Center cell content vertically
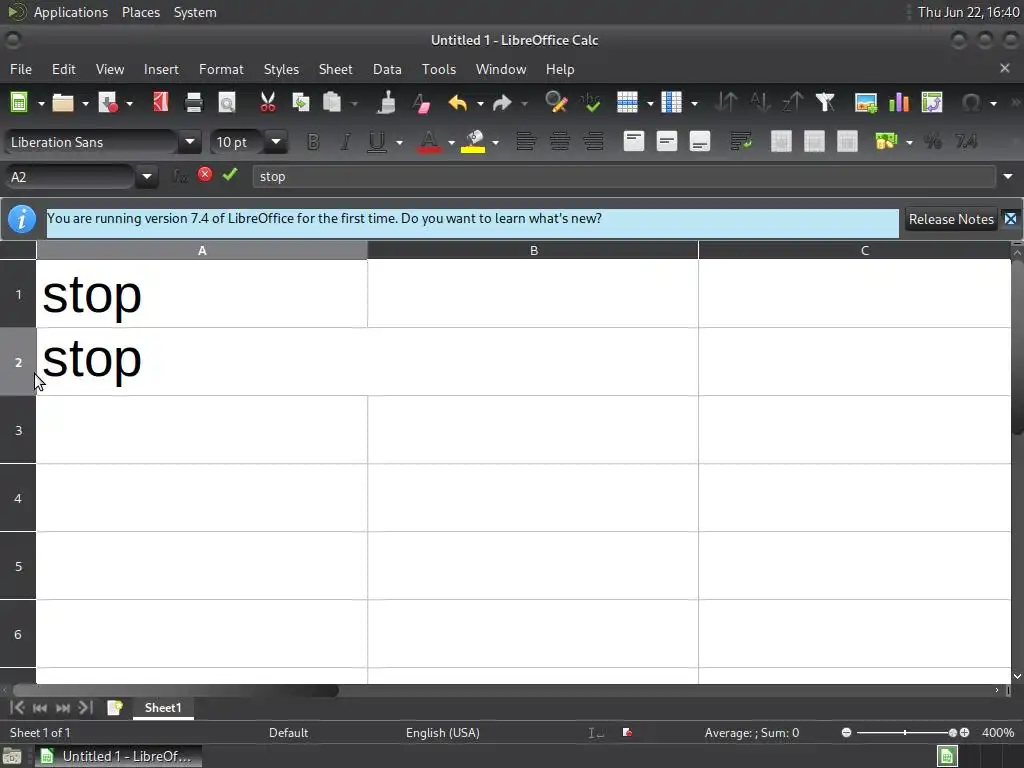 pos(667,142)
